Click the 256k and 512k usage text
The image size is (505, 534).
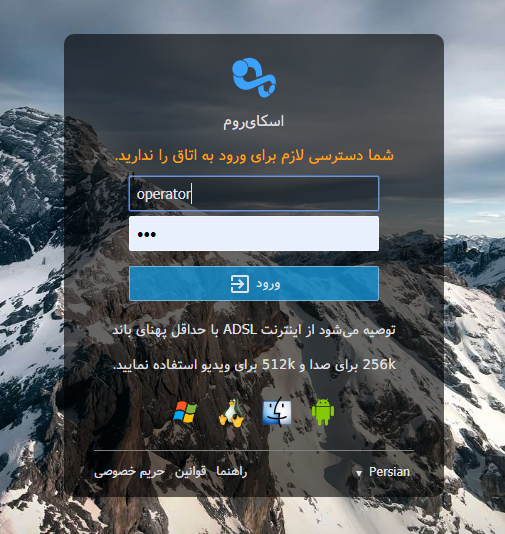pyautogui.click(x=254, y=365)
